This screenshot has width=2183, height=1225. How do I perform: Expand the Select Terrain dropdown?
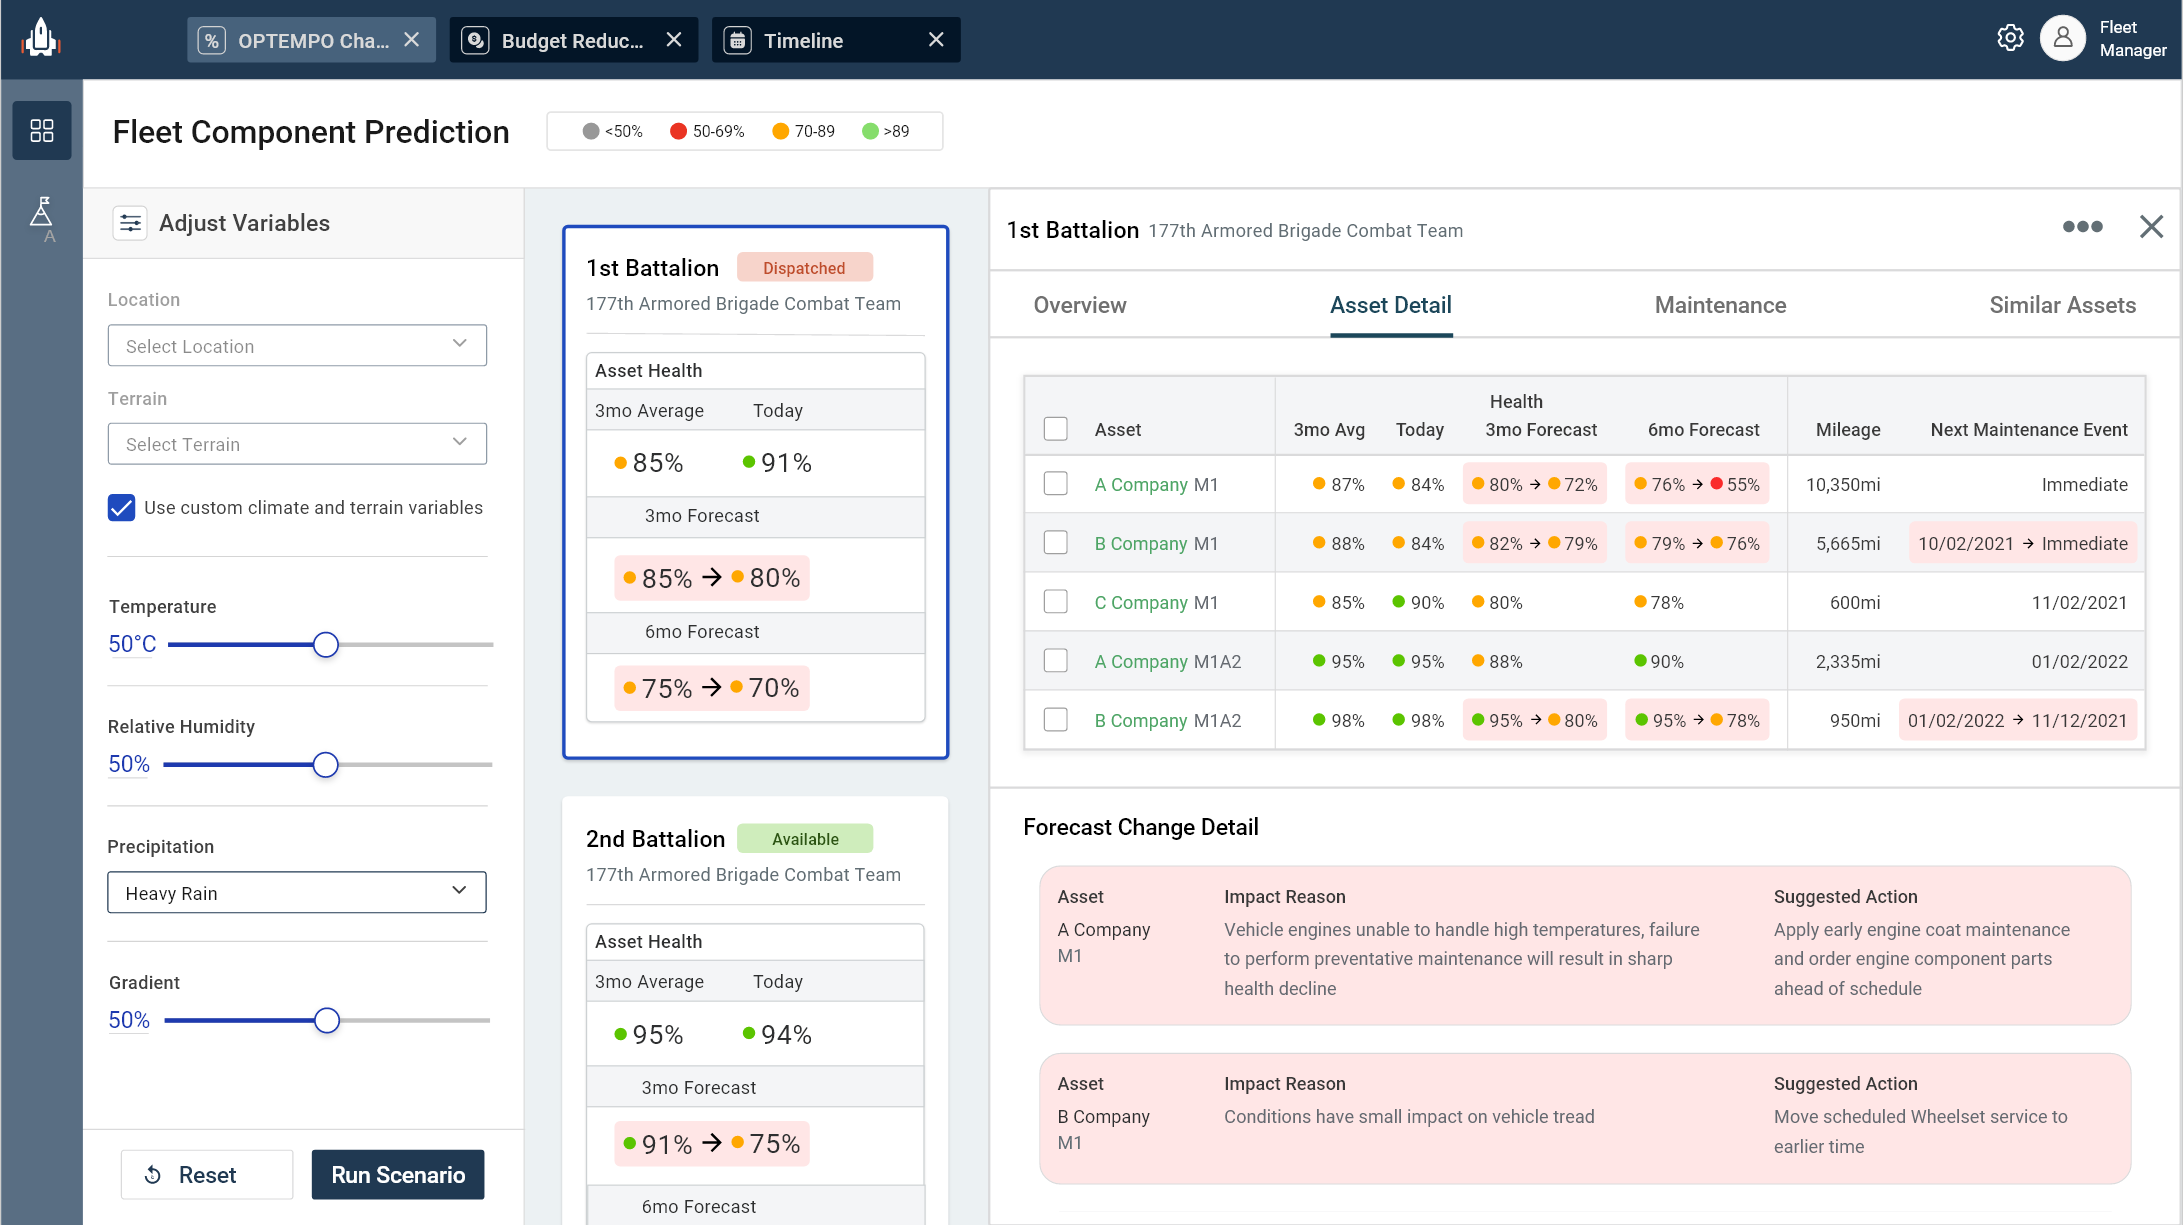[296, 443]
